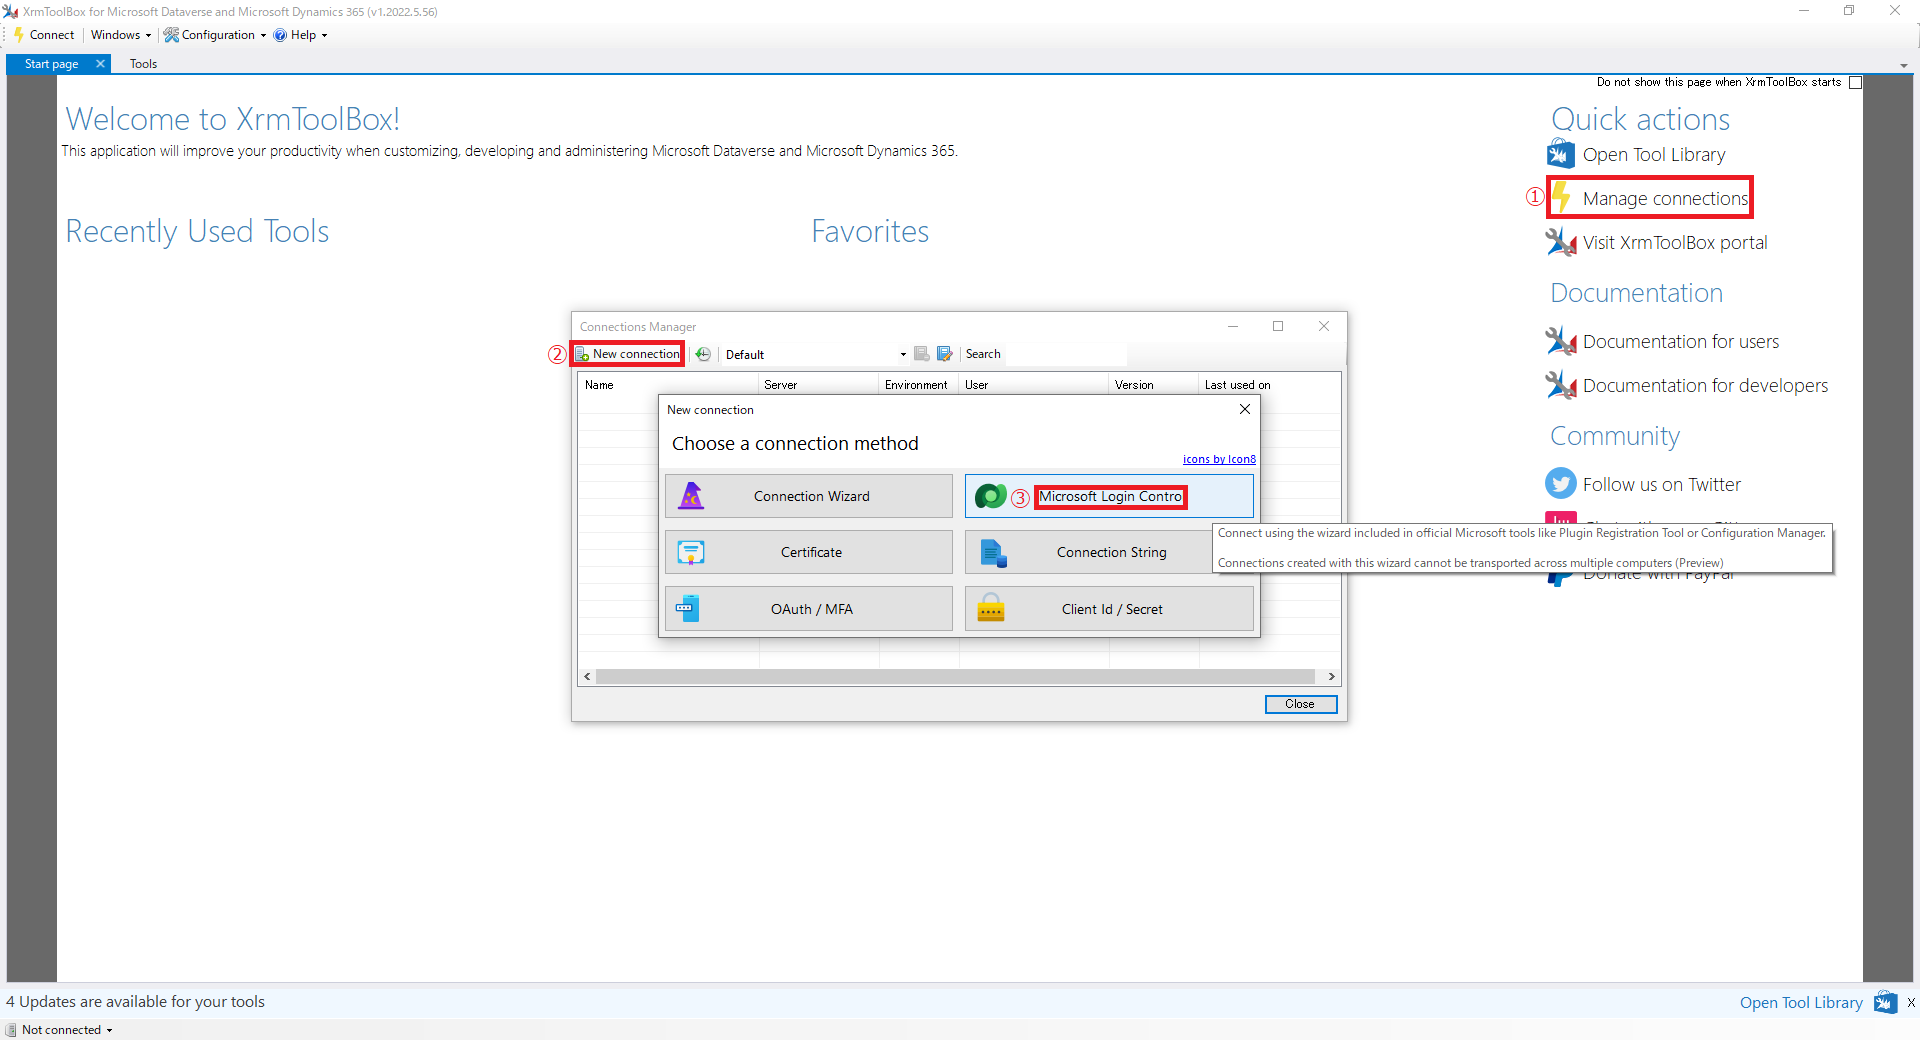Viewport: 1920px width, 1040px height.
Task: Click New connection in Connections Manager
Action: pyautogui.click(x=628, y=354)
